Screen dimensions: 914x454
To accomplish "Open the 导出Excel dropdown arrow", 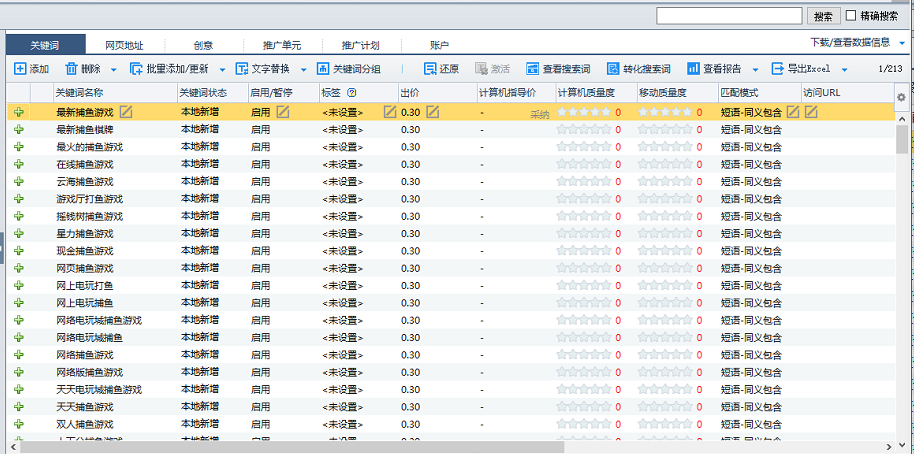I will click(844, 70).
